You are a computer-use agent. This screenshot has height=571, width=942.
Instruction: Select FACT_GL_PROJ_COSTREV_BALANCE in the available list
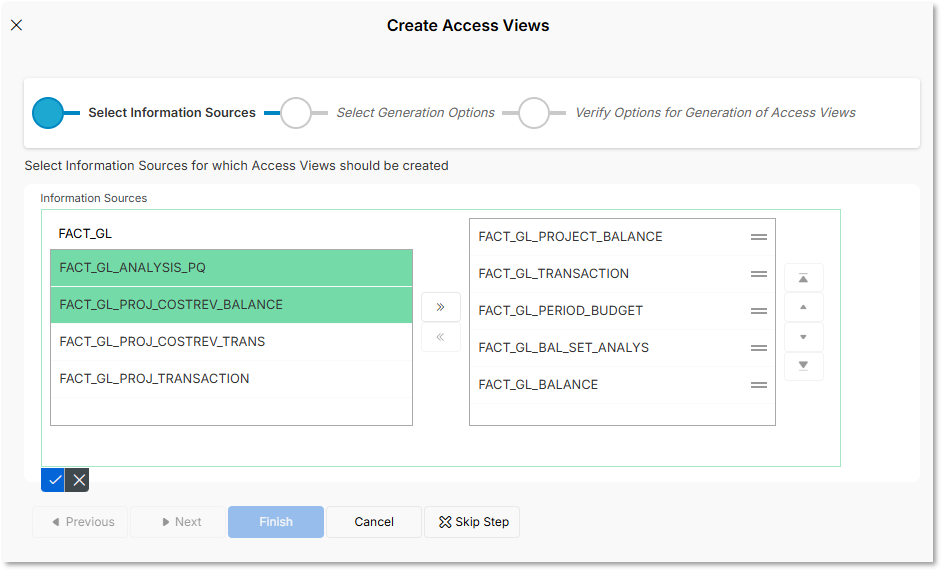231,305
